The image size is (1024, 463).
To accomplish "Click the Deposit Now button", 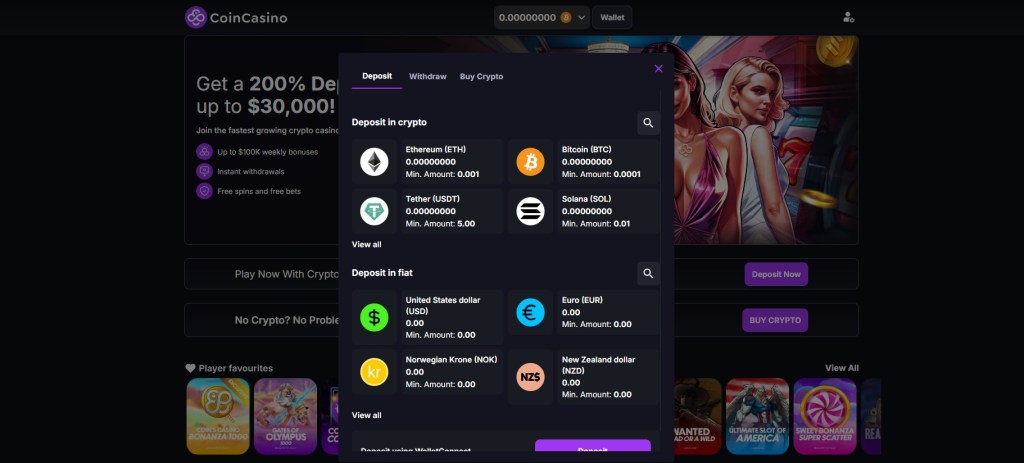I will (776, 274).
